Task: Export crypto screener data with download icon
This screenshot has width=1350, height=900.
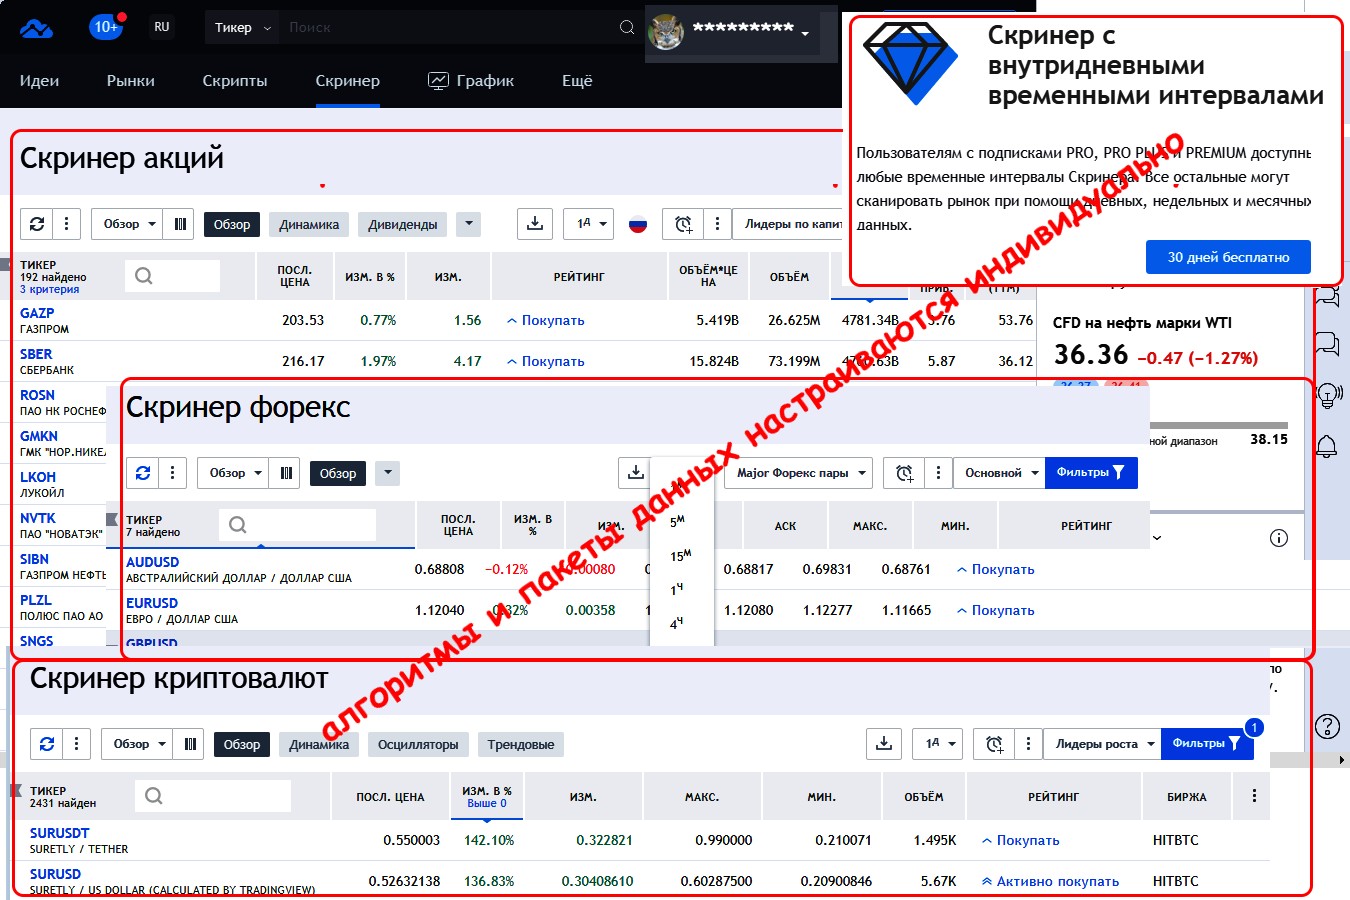Action: 884,744
